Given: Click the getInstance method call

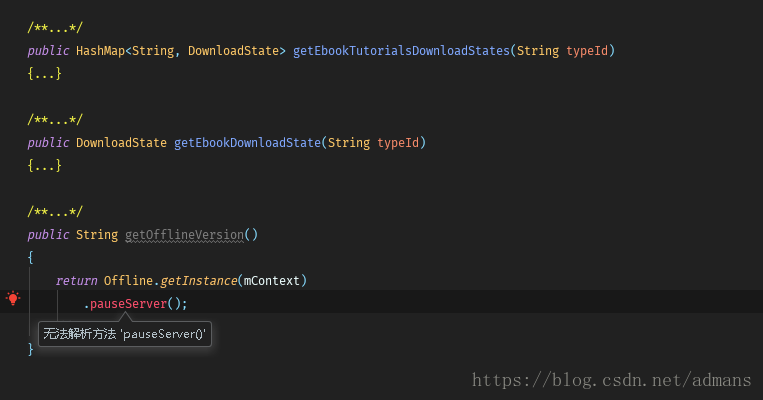Looking at the screenshot, I should pos(199,281).
